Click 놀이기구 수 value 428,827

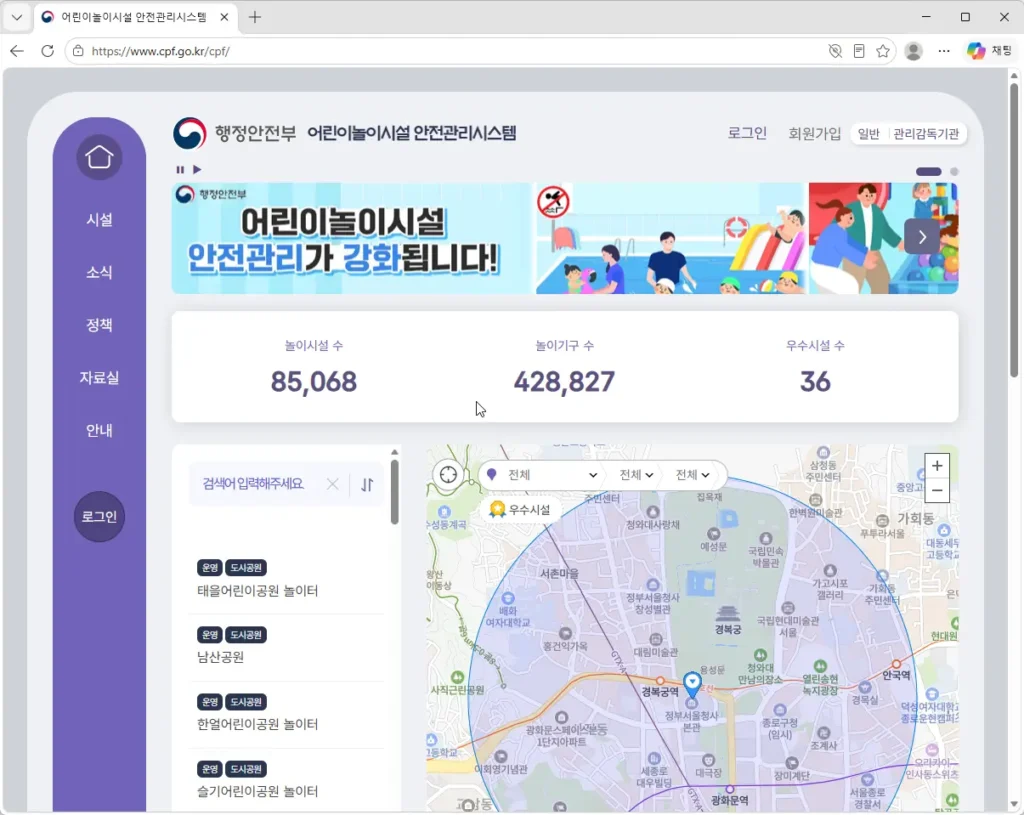pyautogui.click(x=564, y=382)
